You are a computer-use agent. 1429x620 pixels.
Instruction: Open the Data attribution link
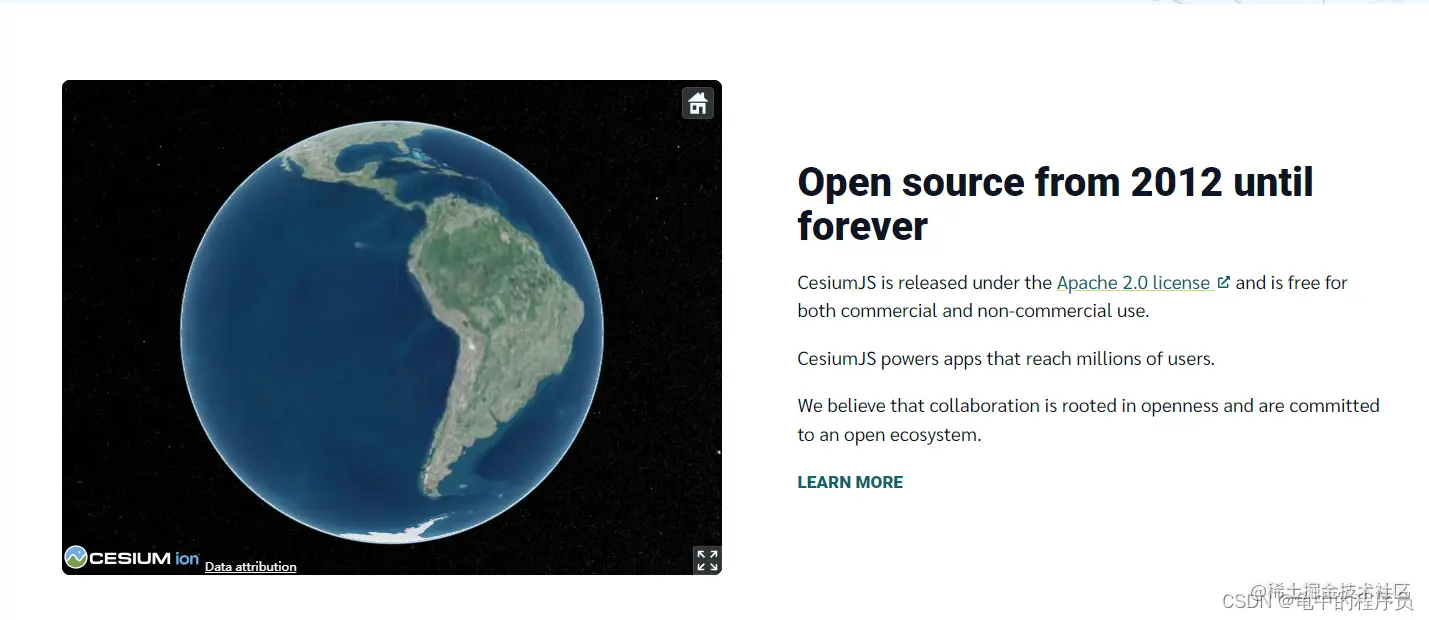click(251, 567)
